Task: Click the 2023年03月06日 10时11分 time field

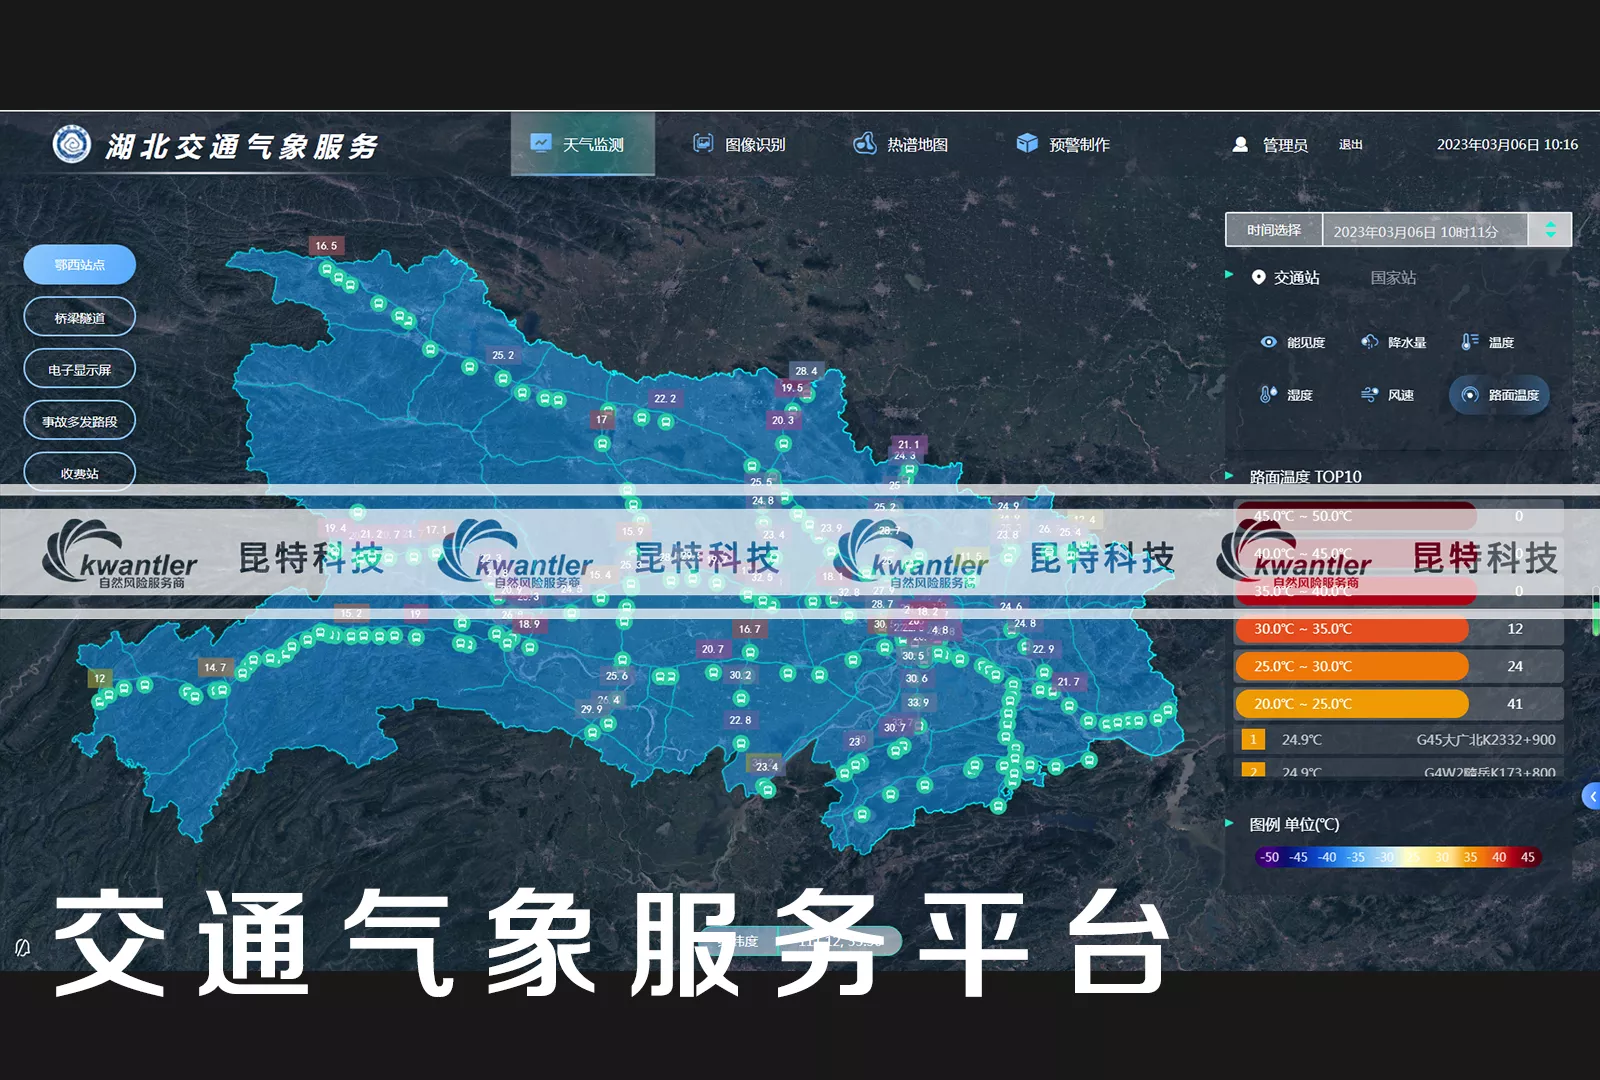Action: tap(1425, 231)
